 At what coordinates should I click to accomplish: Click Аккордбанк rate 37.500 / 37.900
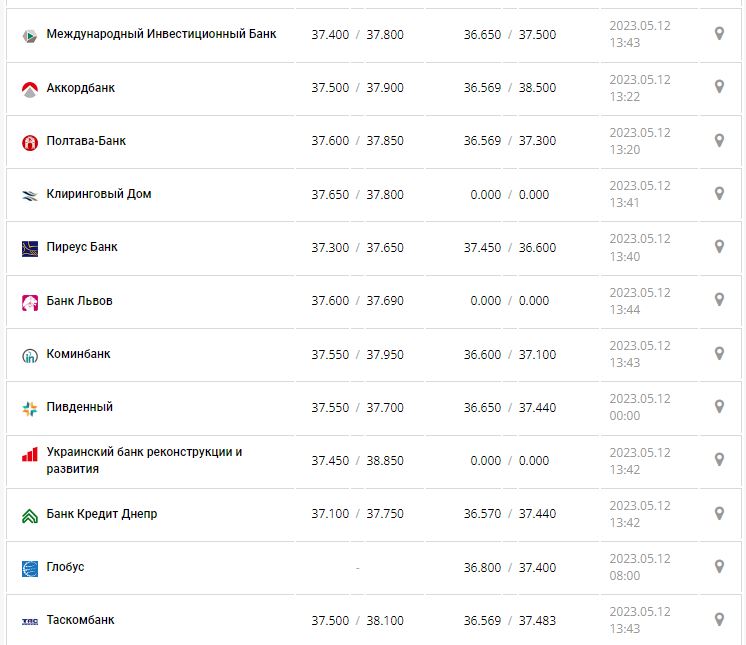coord(357,88)
